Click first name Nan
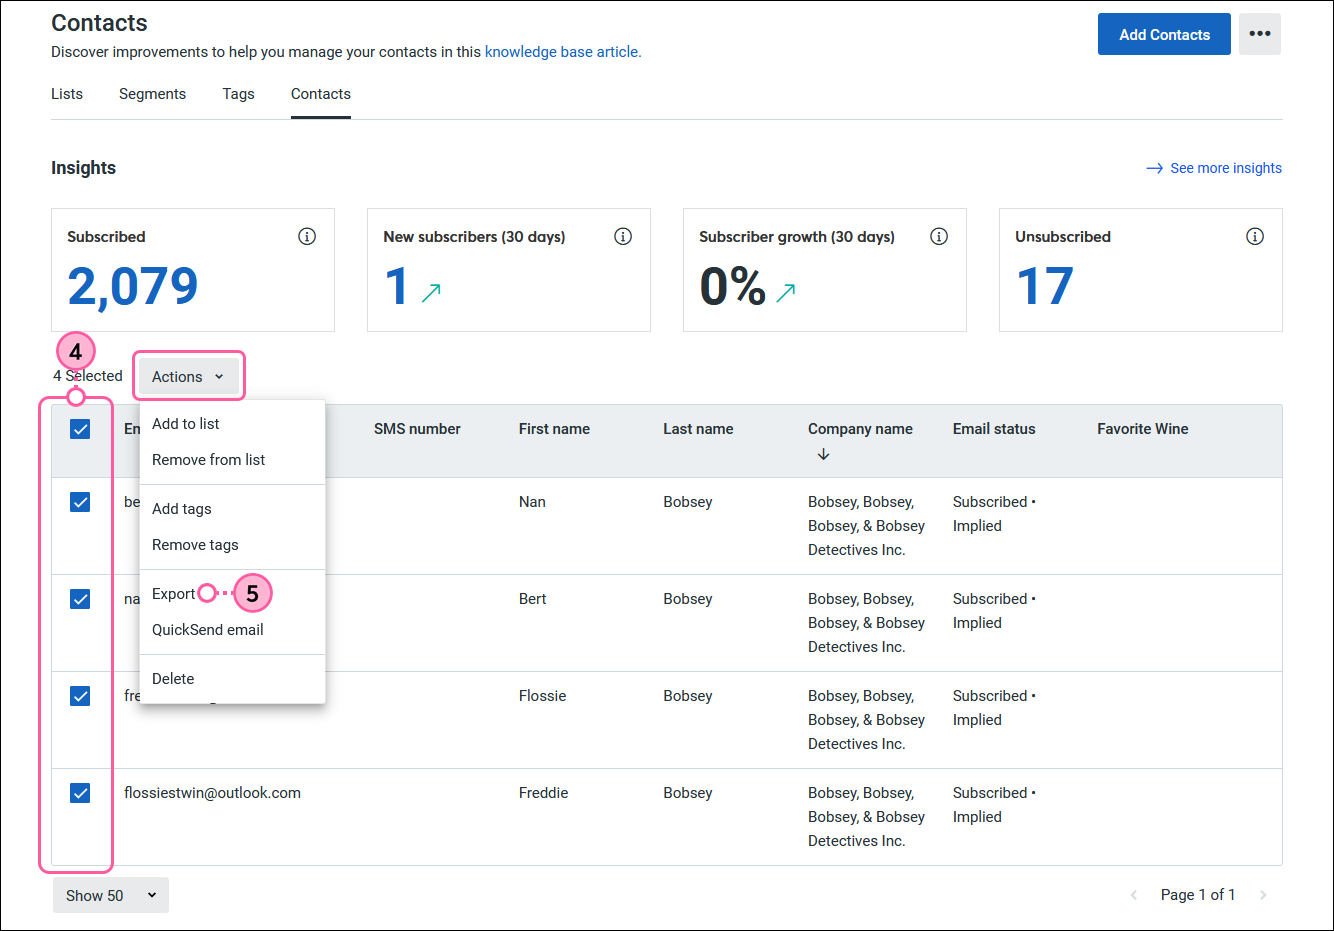 [532, 502]
